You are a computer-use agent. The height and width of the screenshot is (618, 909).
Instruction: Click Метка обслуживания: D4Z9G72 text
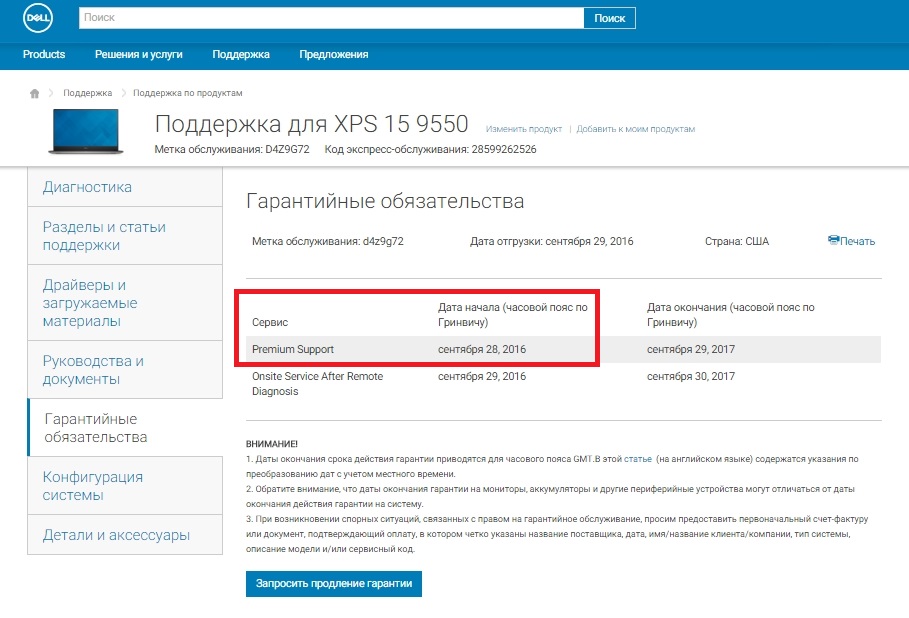(232, 150)
